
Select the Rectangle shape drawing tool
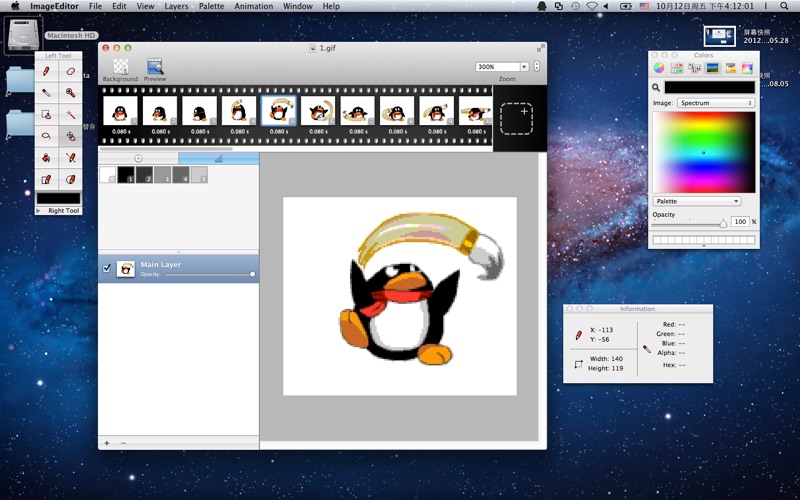[x=46, y=180]
